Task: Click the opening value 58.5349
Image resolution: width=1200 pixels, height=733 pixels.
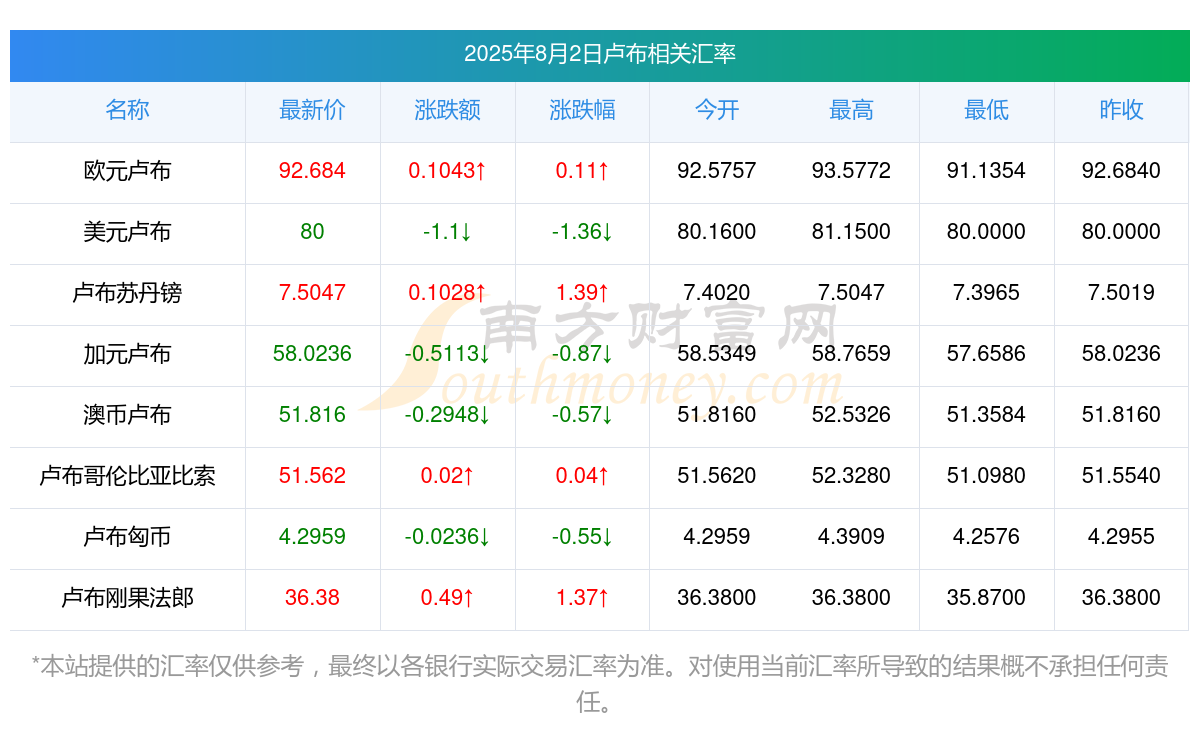Action: click(x=717, y=354)
